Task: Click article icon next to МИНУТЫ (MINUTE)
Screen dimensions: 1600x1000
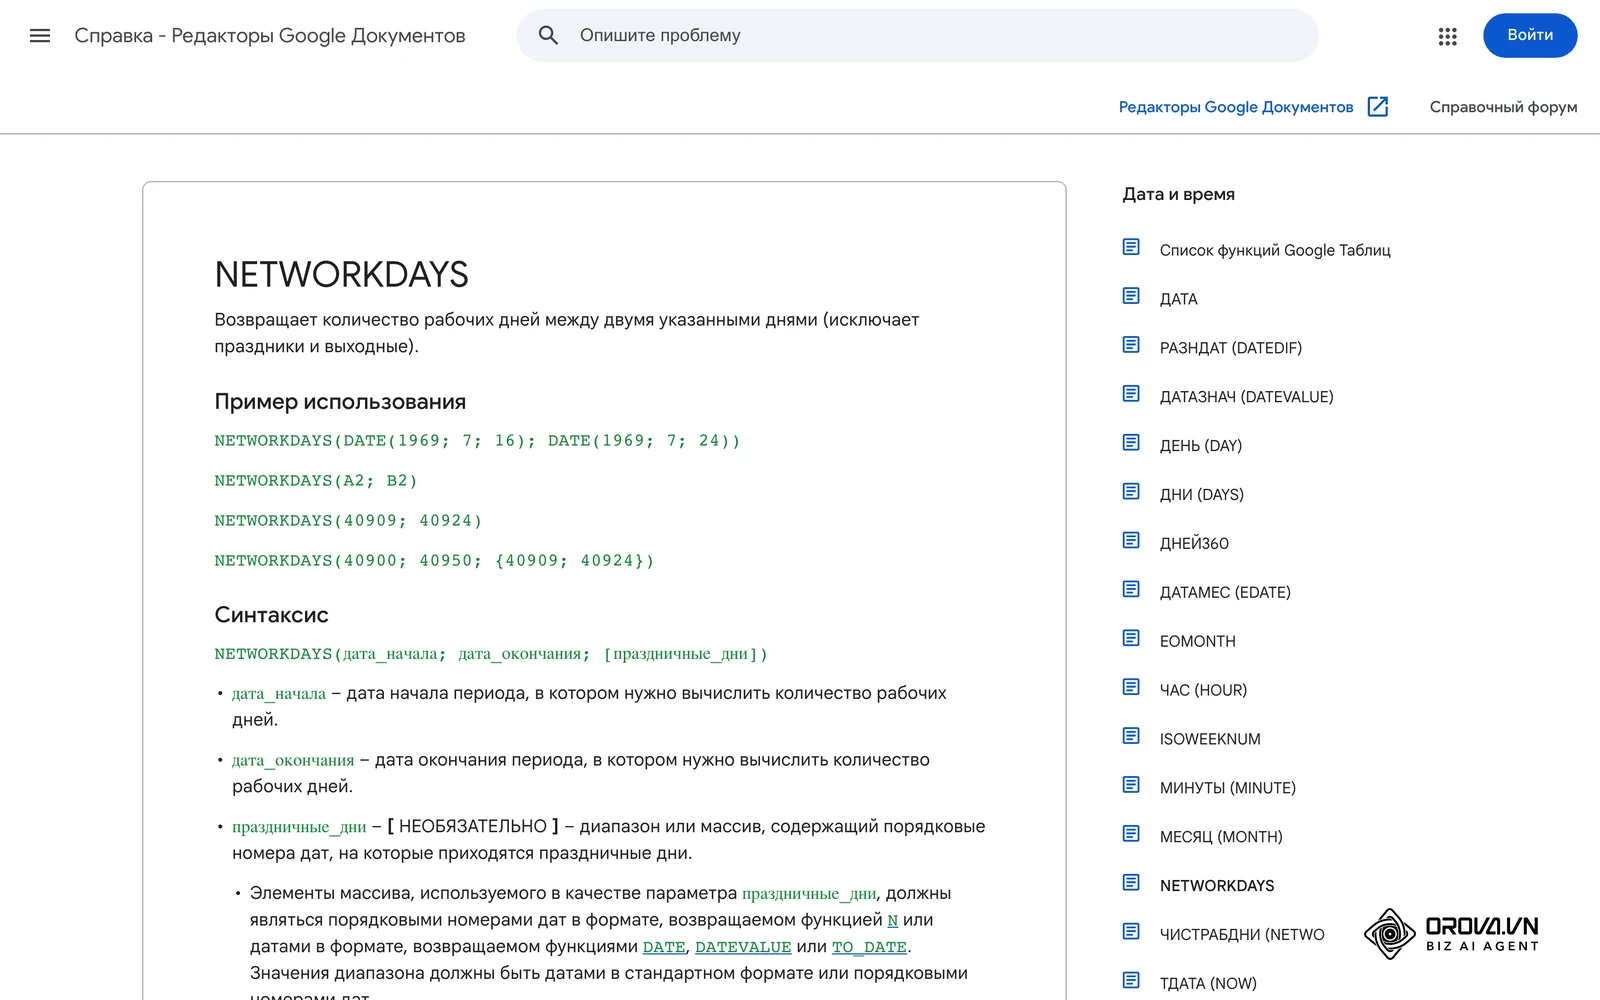Action: [x=1131, y=786]
